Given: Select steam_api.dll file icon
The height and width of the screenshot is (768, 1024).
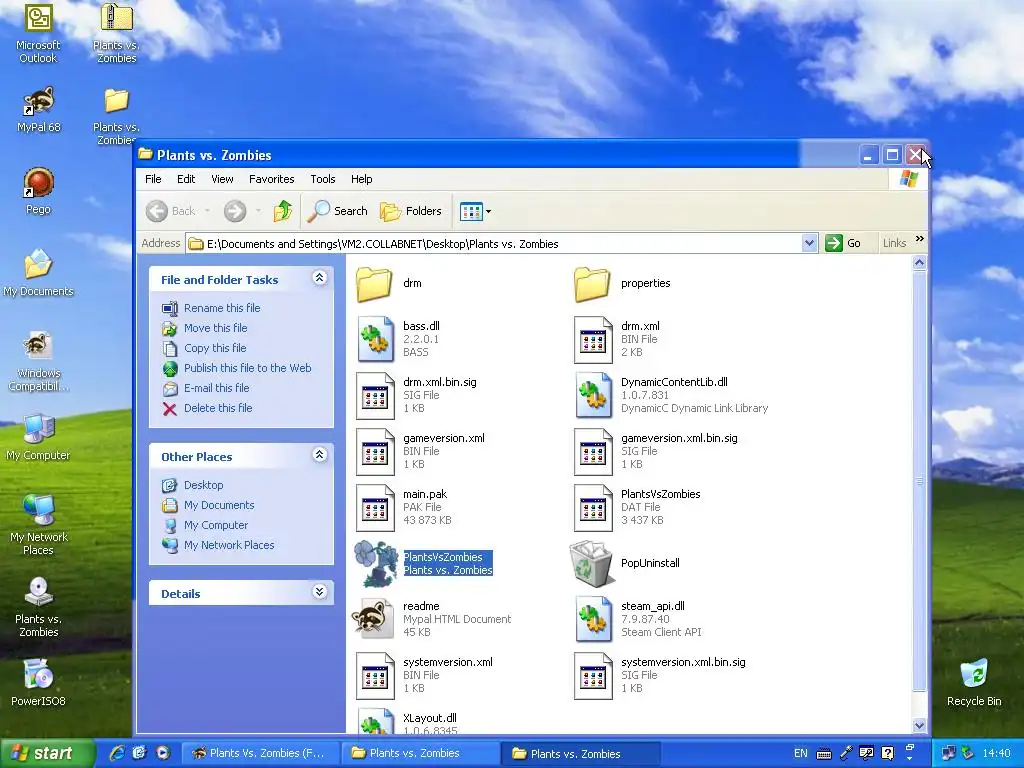Looking at the screenshot, I should (x=592, y=619).
